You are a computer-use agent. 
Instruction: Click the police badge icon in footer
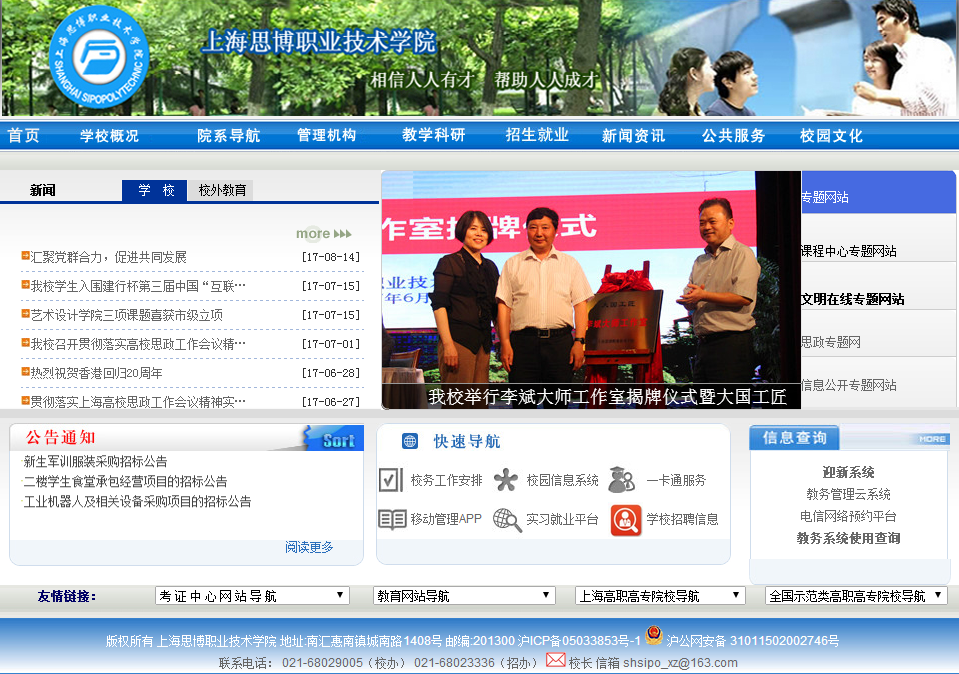[654, 636]
